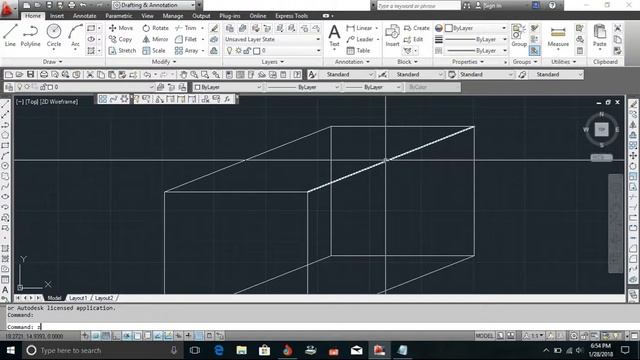Open the Annotate ribbon tab
Image resolution: width=640 pixels, height=360 pixels.
click(x=84, y=16)
